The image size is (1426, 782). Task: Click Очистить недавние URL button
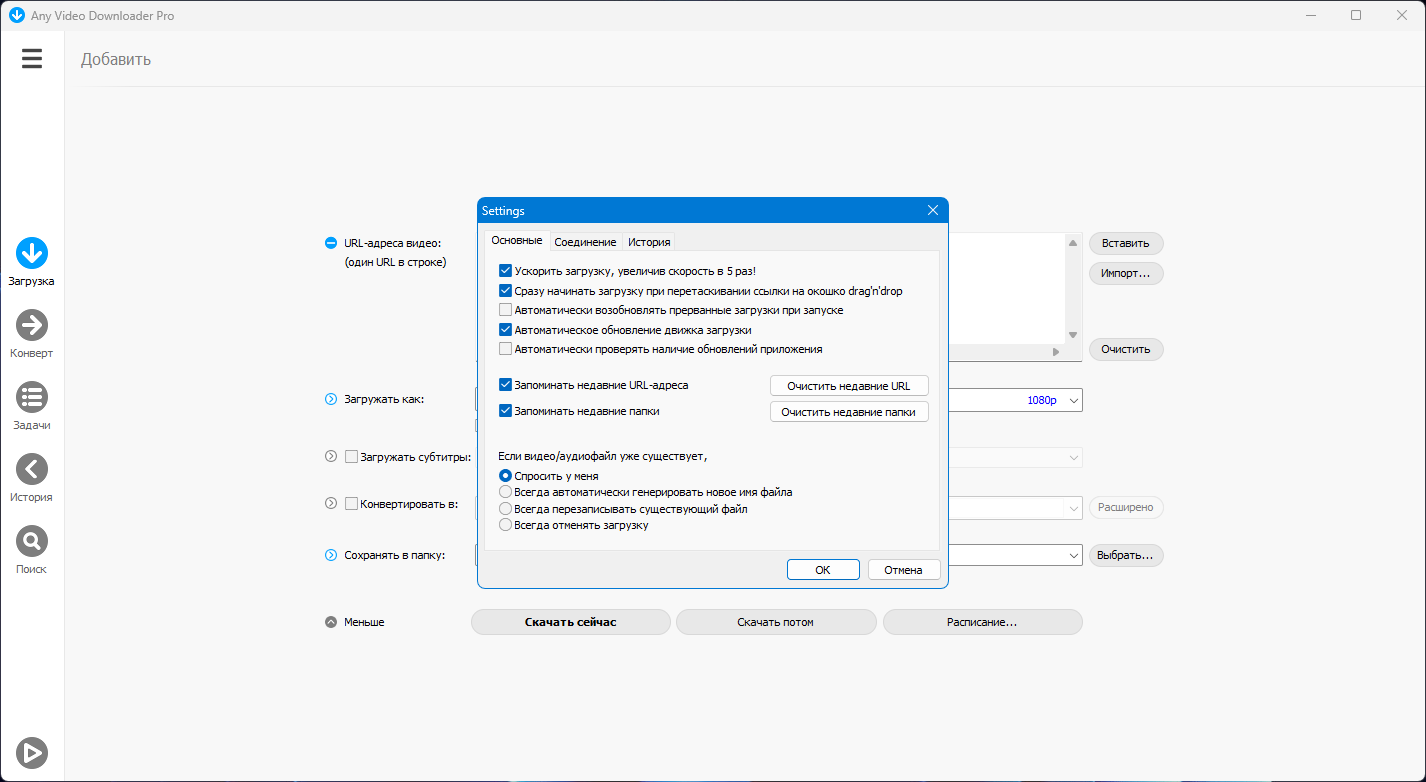(849, 386)
